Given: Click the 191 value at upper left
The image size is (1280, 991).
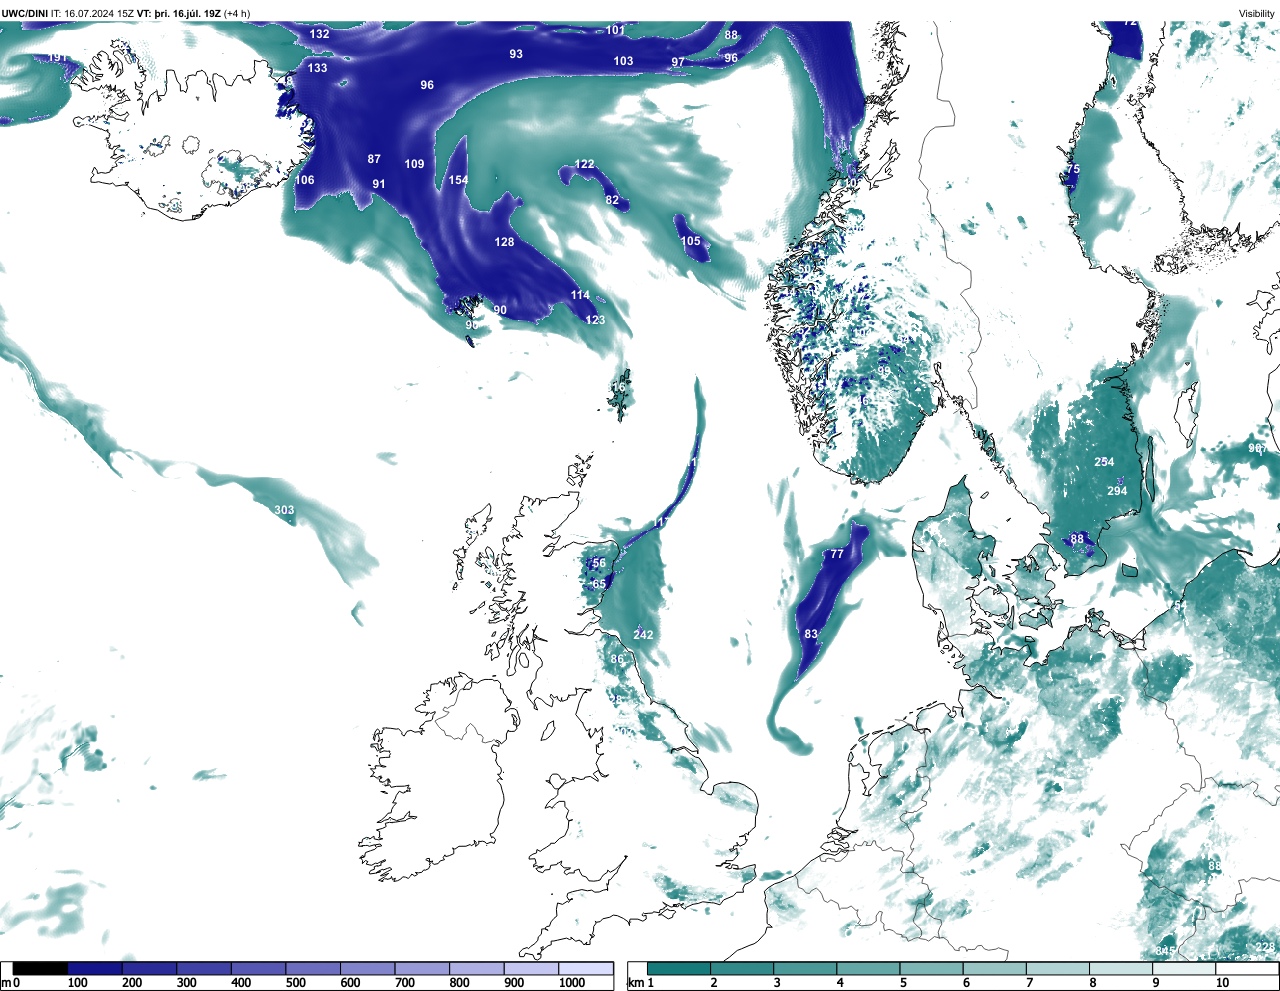Looking at the screenshot, I should [58, 58].
